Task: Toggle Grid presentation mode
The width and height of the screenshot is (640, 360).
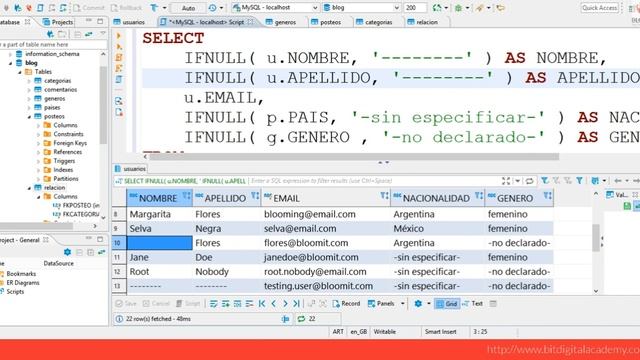Action: pyautogui.click(x=447, y=304)
